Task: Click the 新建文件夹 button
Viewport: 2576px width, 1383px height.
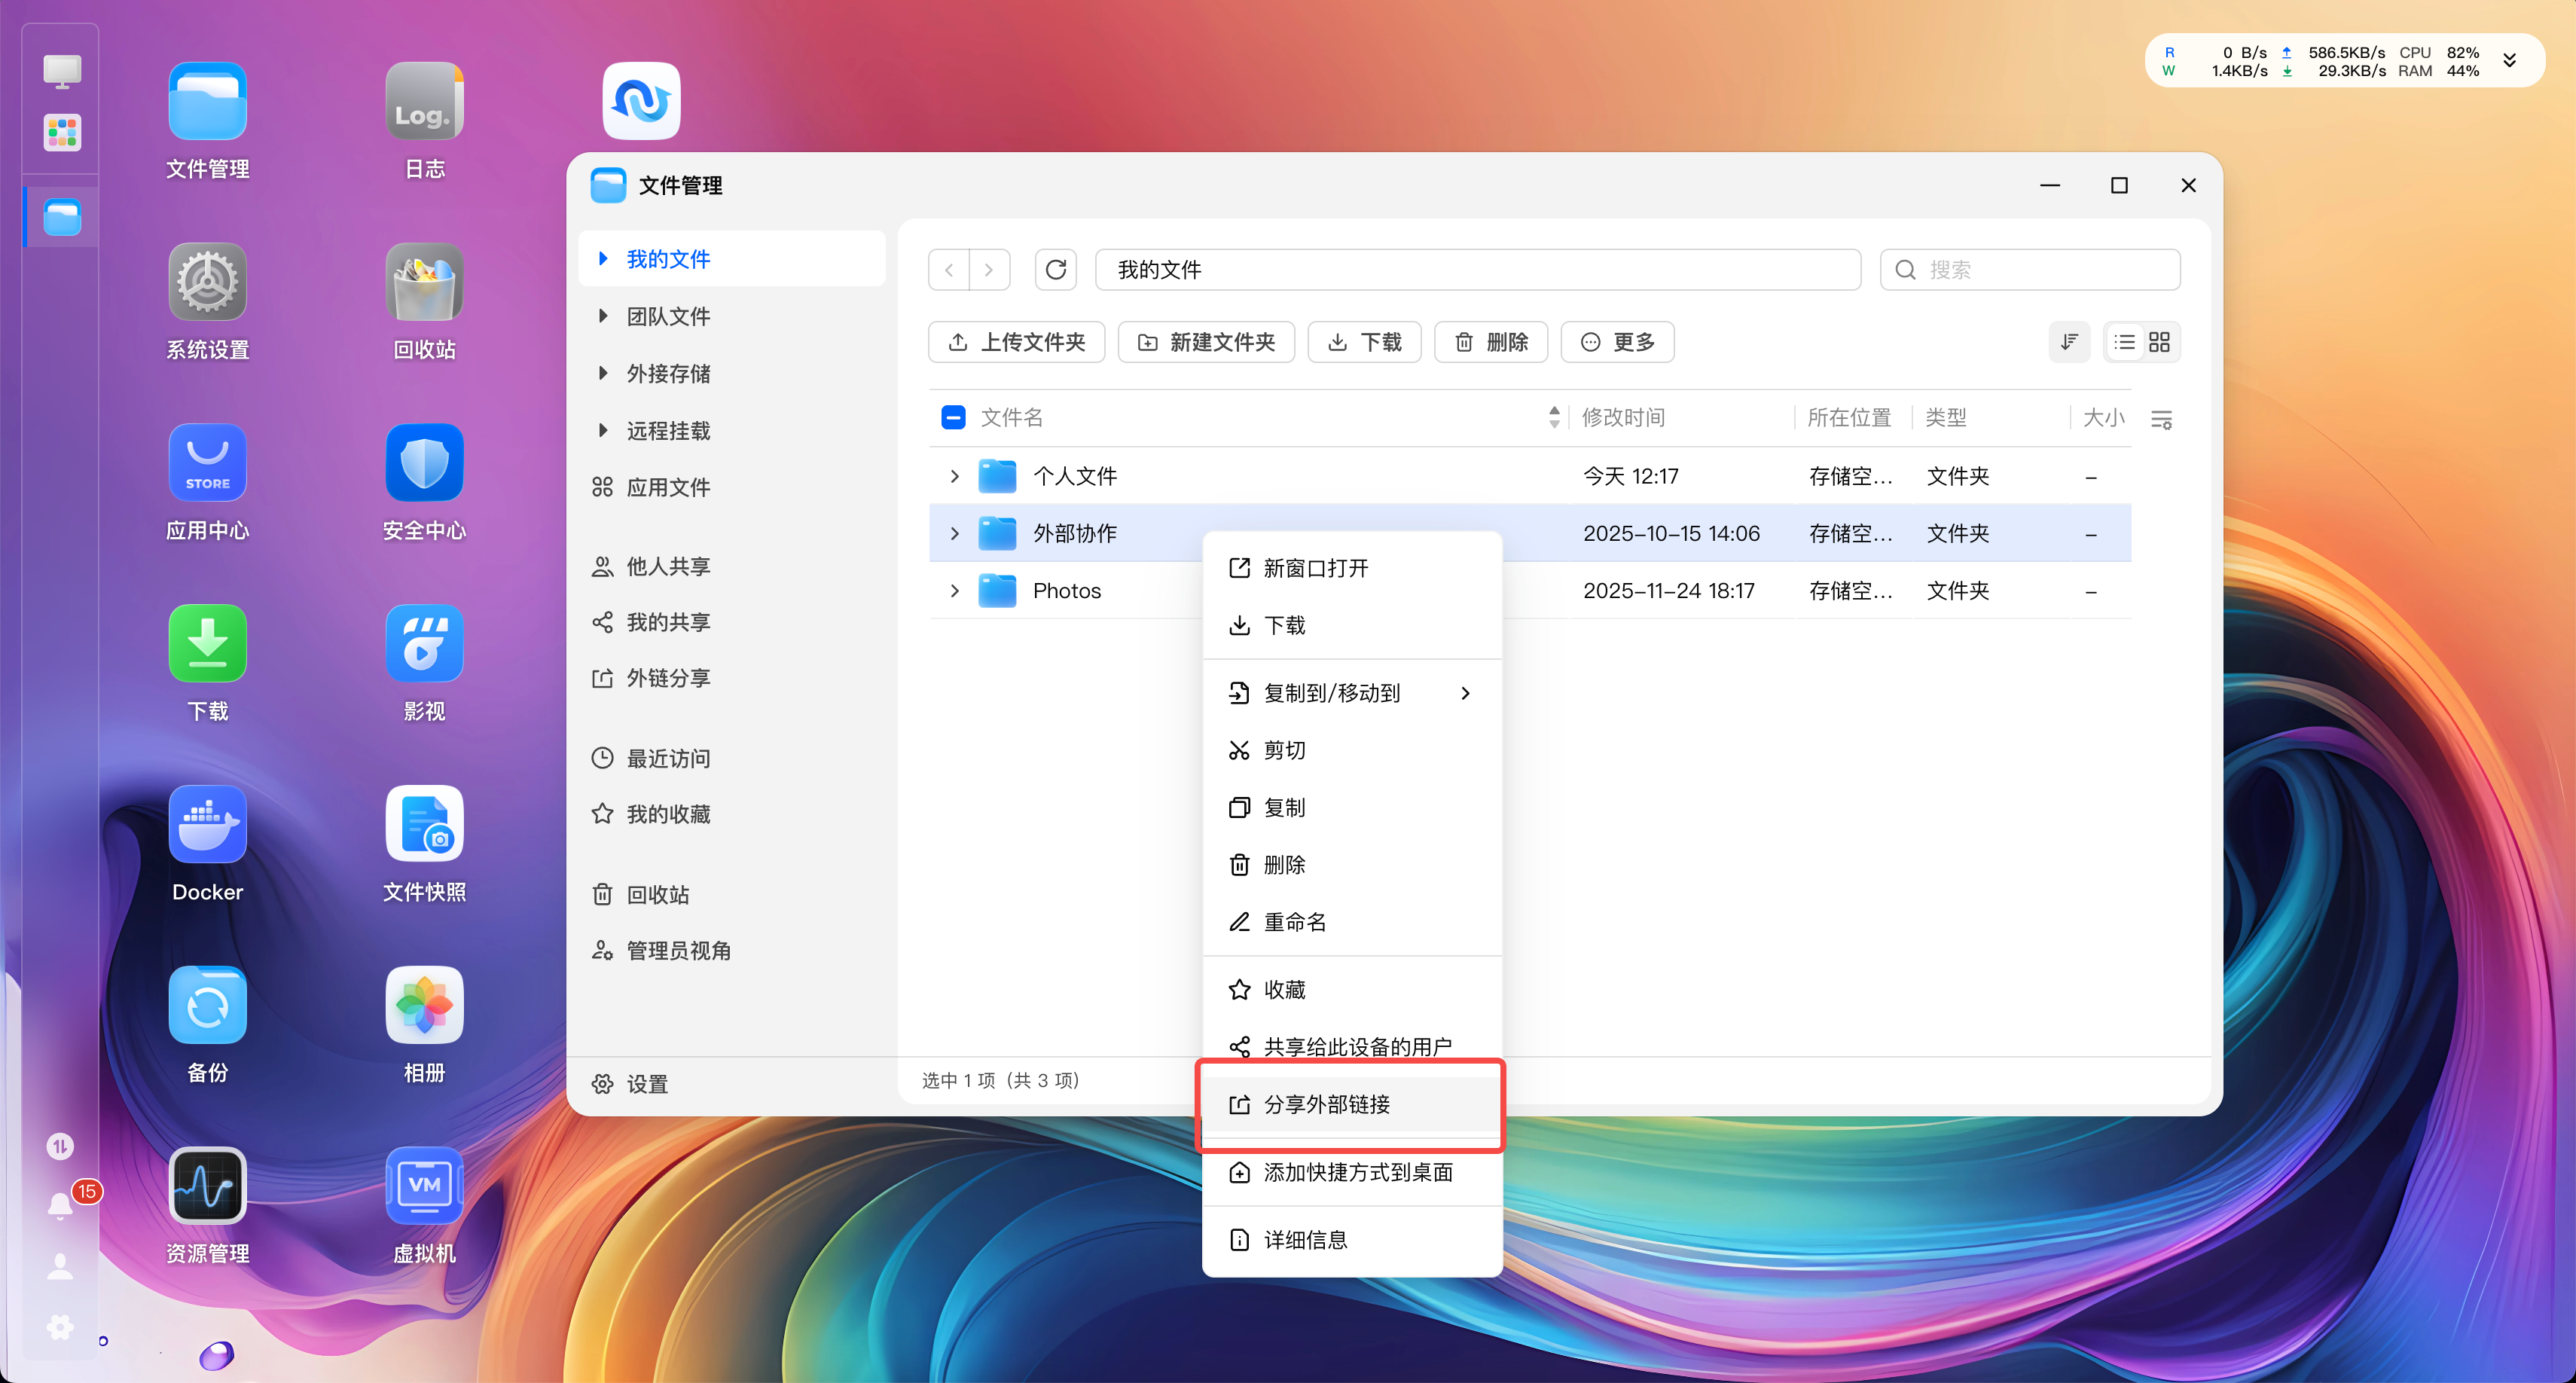Action: pyautogui.click(x=1206, y=342)
